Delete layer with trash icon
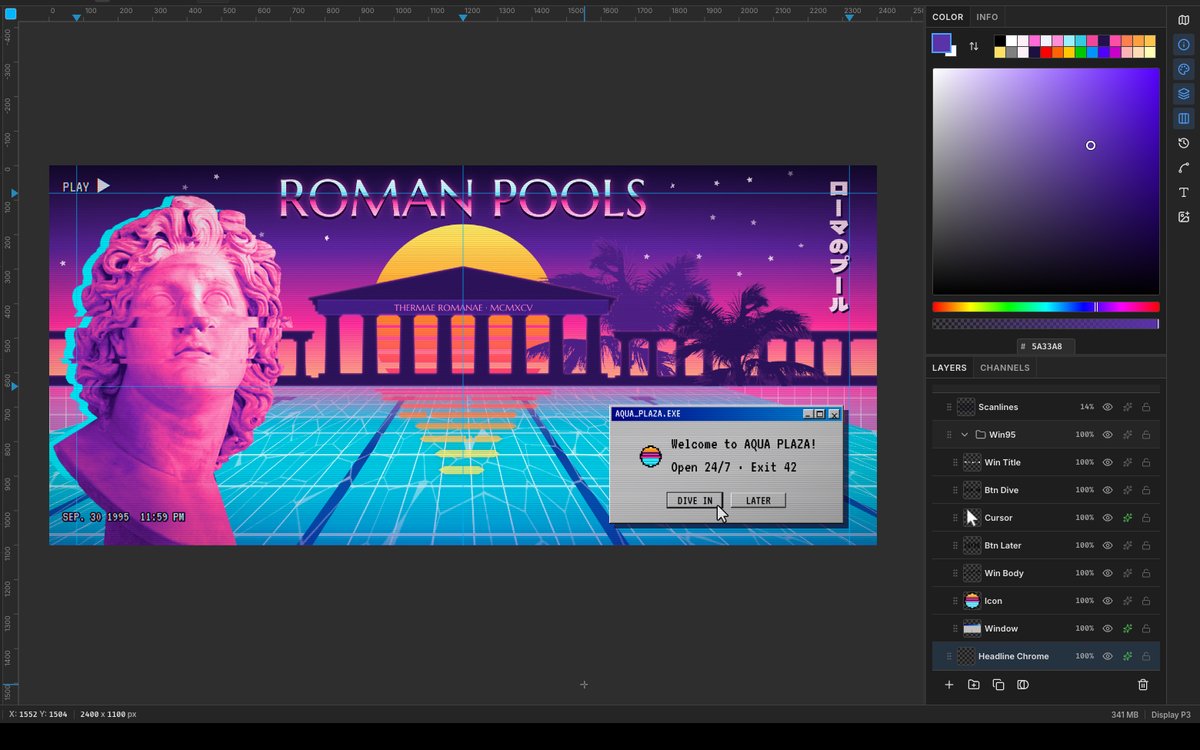 (1143, 685)
